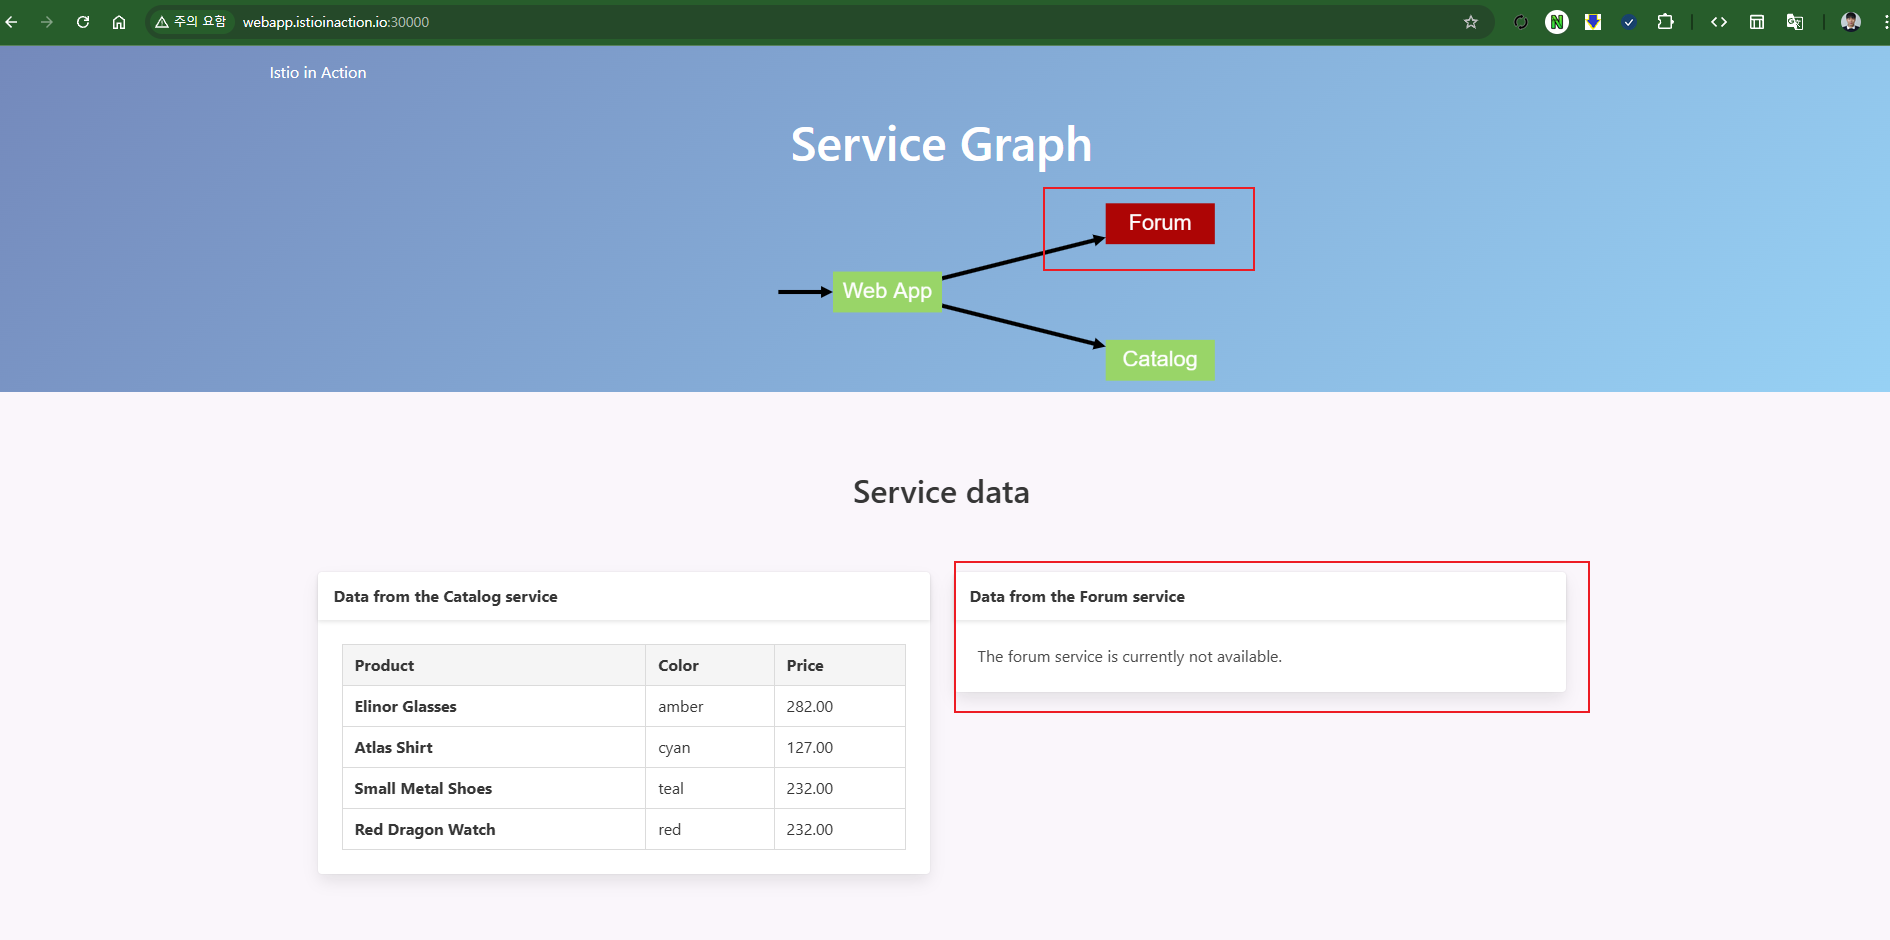Reload the webapp page
The width and height of the screenshot is (1890, 940).
83,22
